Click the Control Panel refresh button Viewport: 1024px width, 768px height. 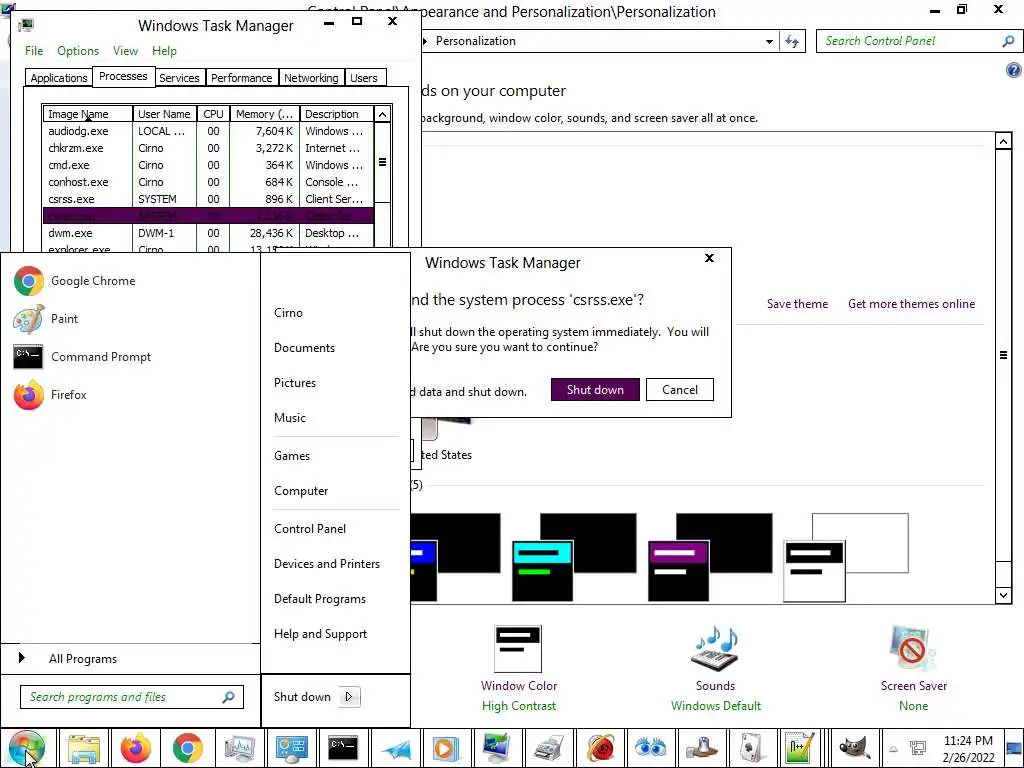[x=792, y=41]
